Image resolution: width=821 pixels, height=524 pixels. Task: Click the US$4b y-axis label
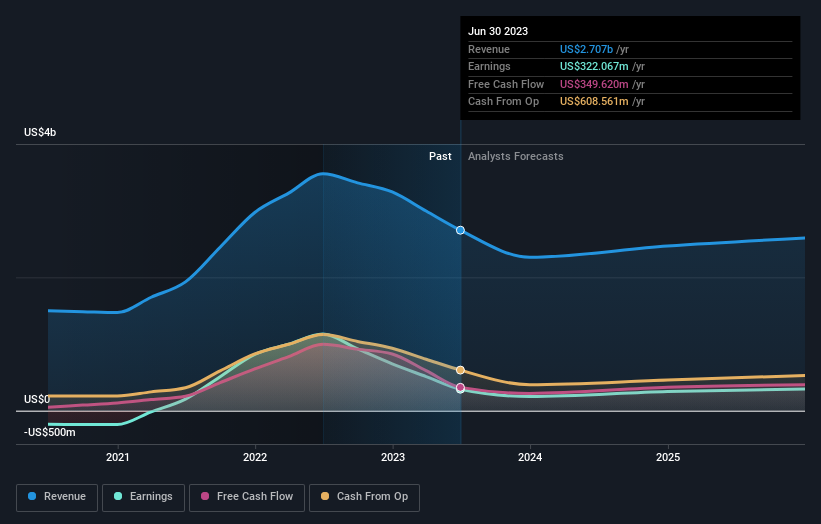coord(40,132)
